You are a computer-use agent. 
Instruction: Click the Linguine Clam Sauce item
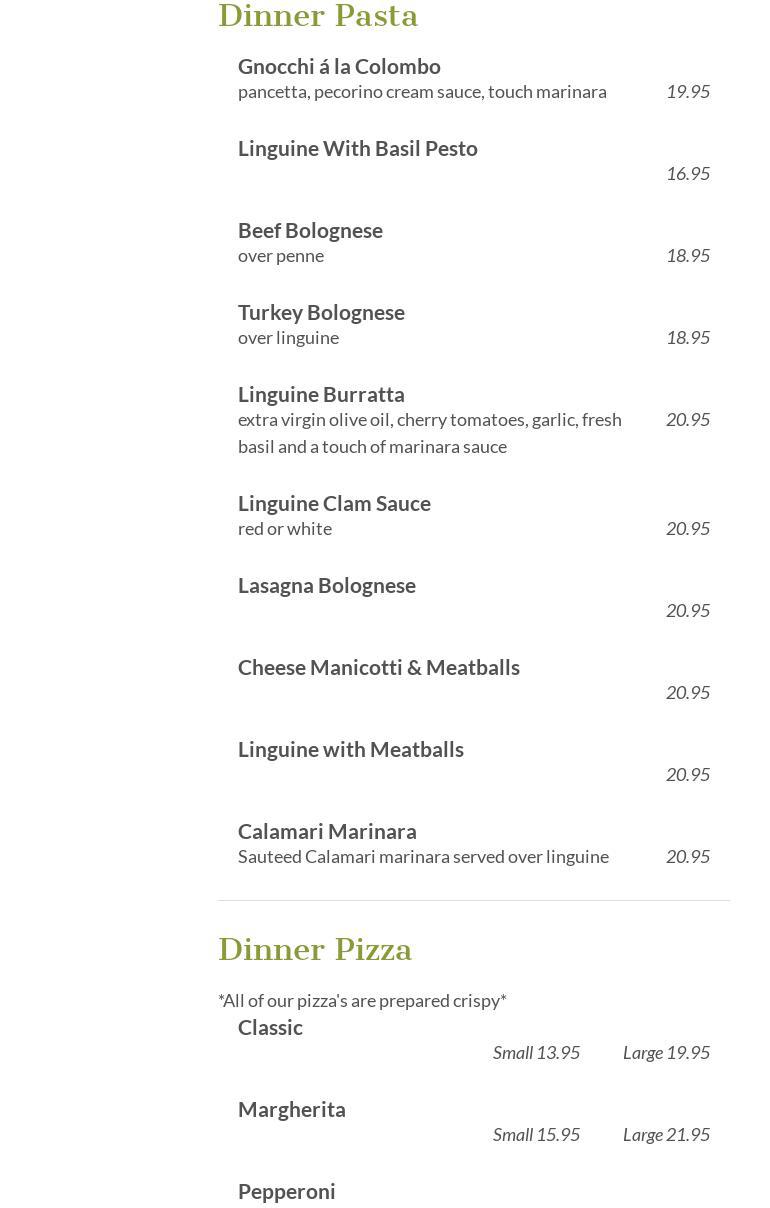(334, 503)
